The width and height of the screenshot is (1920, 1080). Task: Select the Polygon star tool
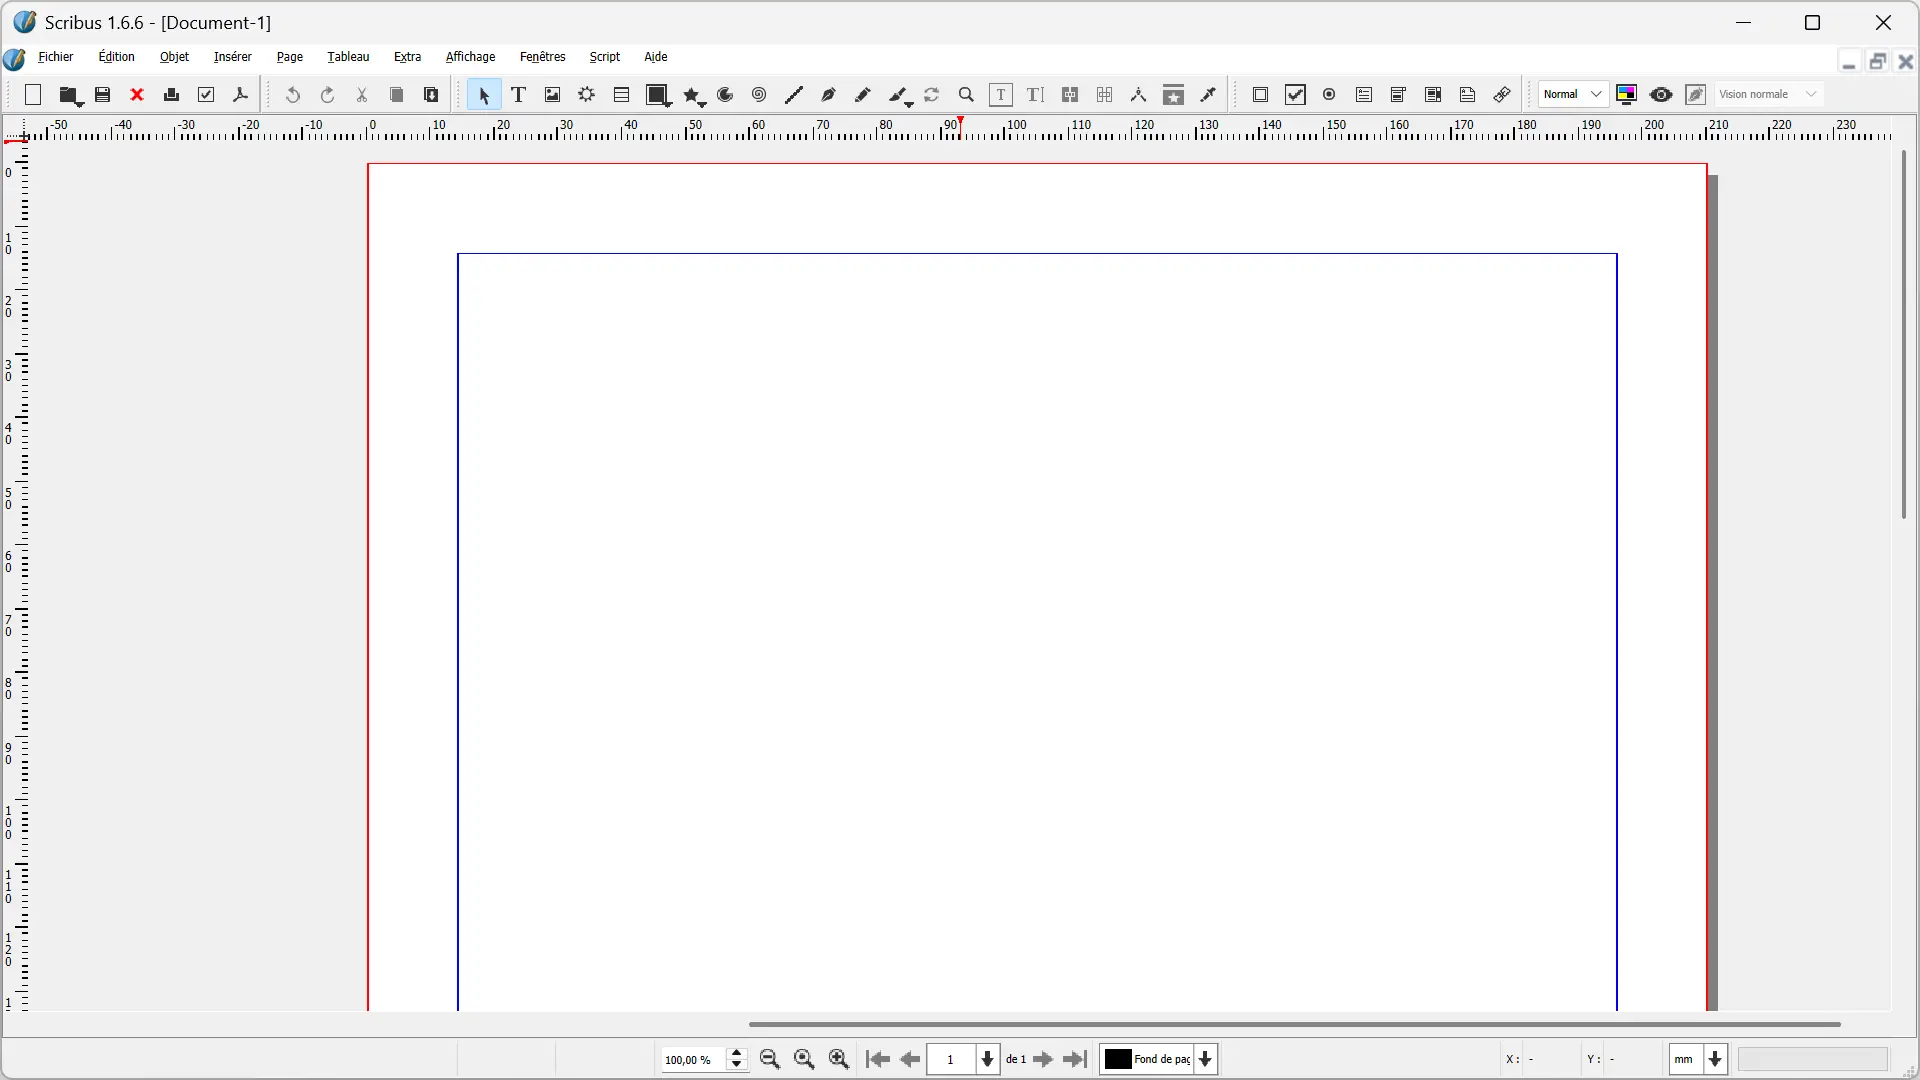point(695,95)
